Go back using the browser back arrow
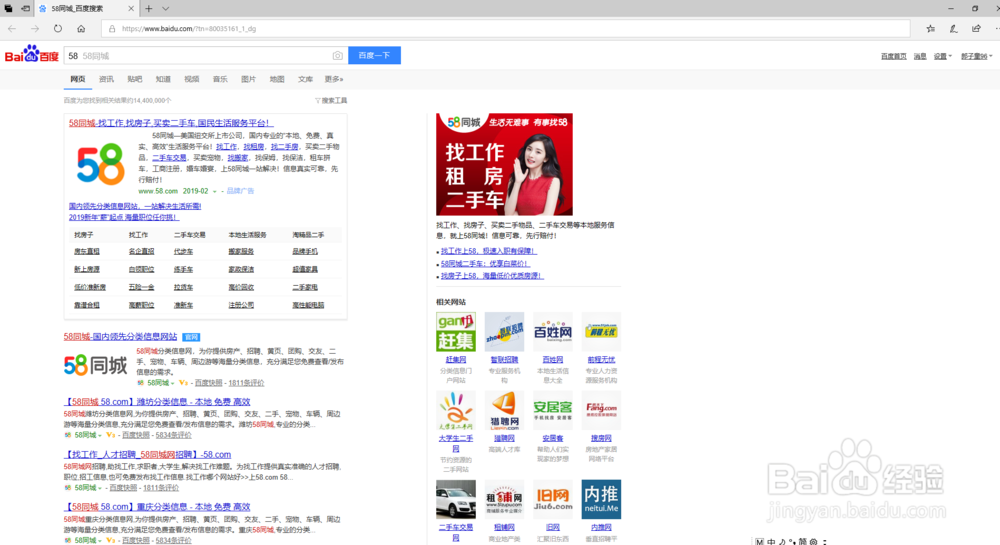Viewport: 1000px width, 545px height. [12, 29]
